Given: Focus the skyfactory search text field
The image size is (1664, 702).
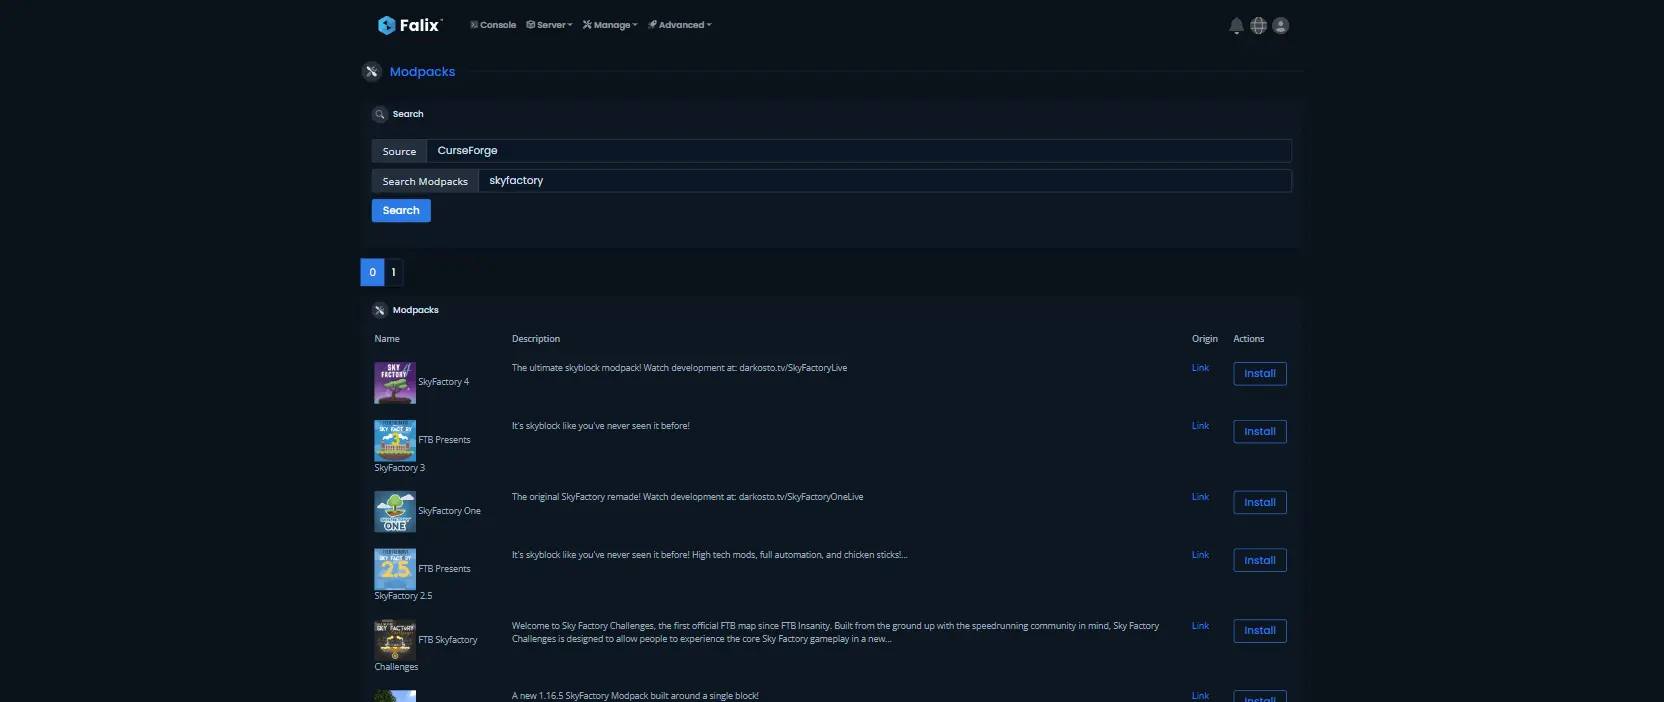Looking at the screenshot, I should pyautogui.click(x=884, y=181).
